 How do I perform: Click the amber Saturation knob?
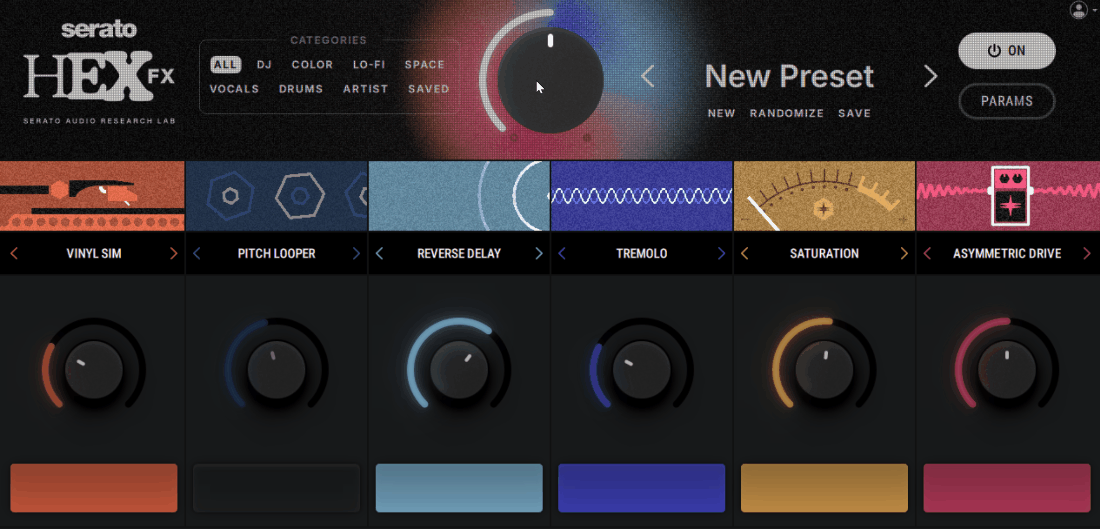pyautogui.click(x=824, y=370)
